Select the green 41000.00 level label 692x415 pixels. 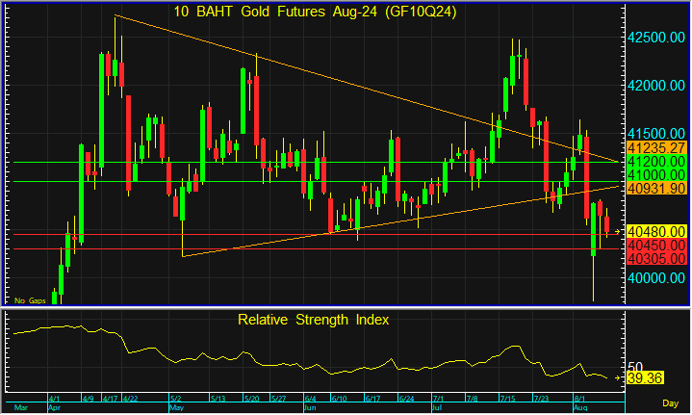coord(655,174)
